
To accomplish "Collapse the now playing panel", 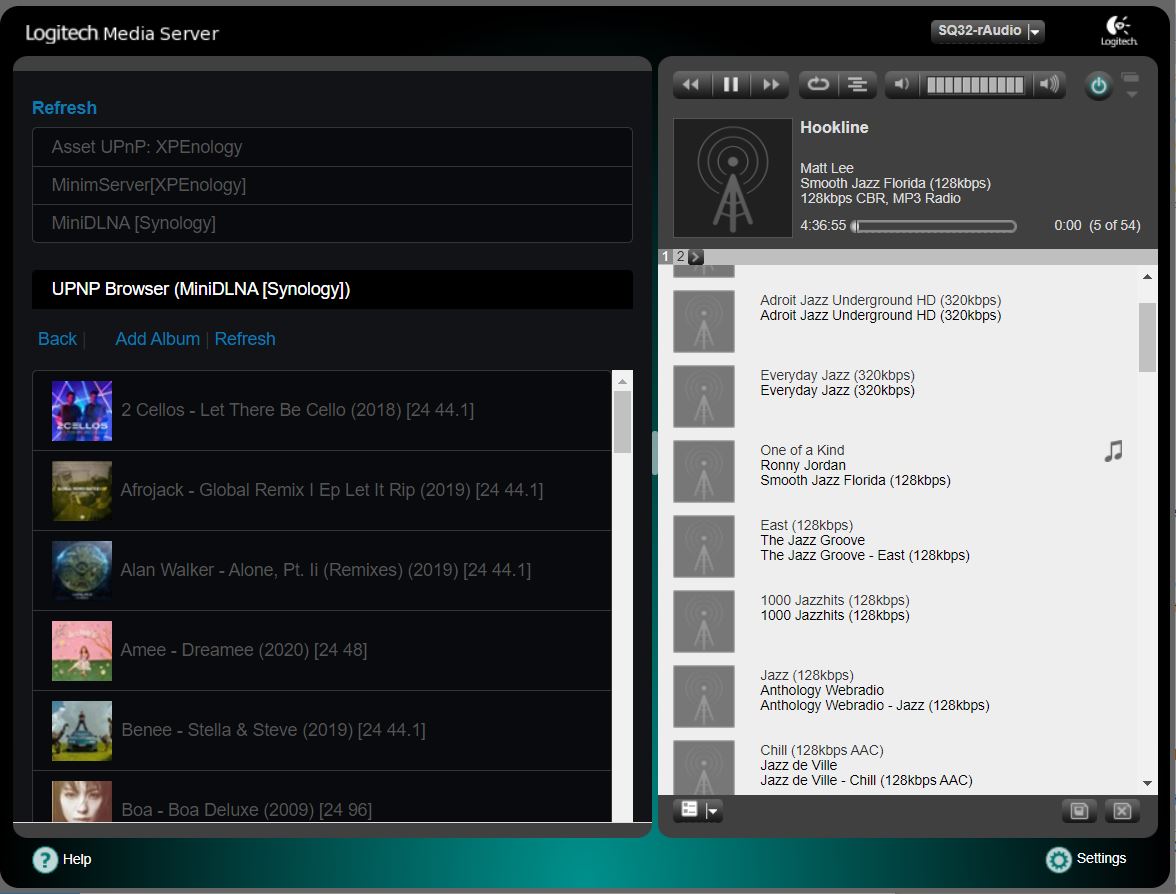I will (x=1130, y=85).
